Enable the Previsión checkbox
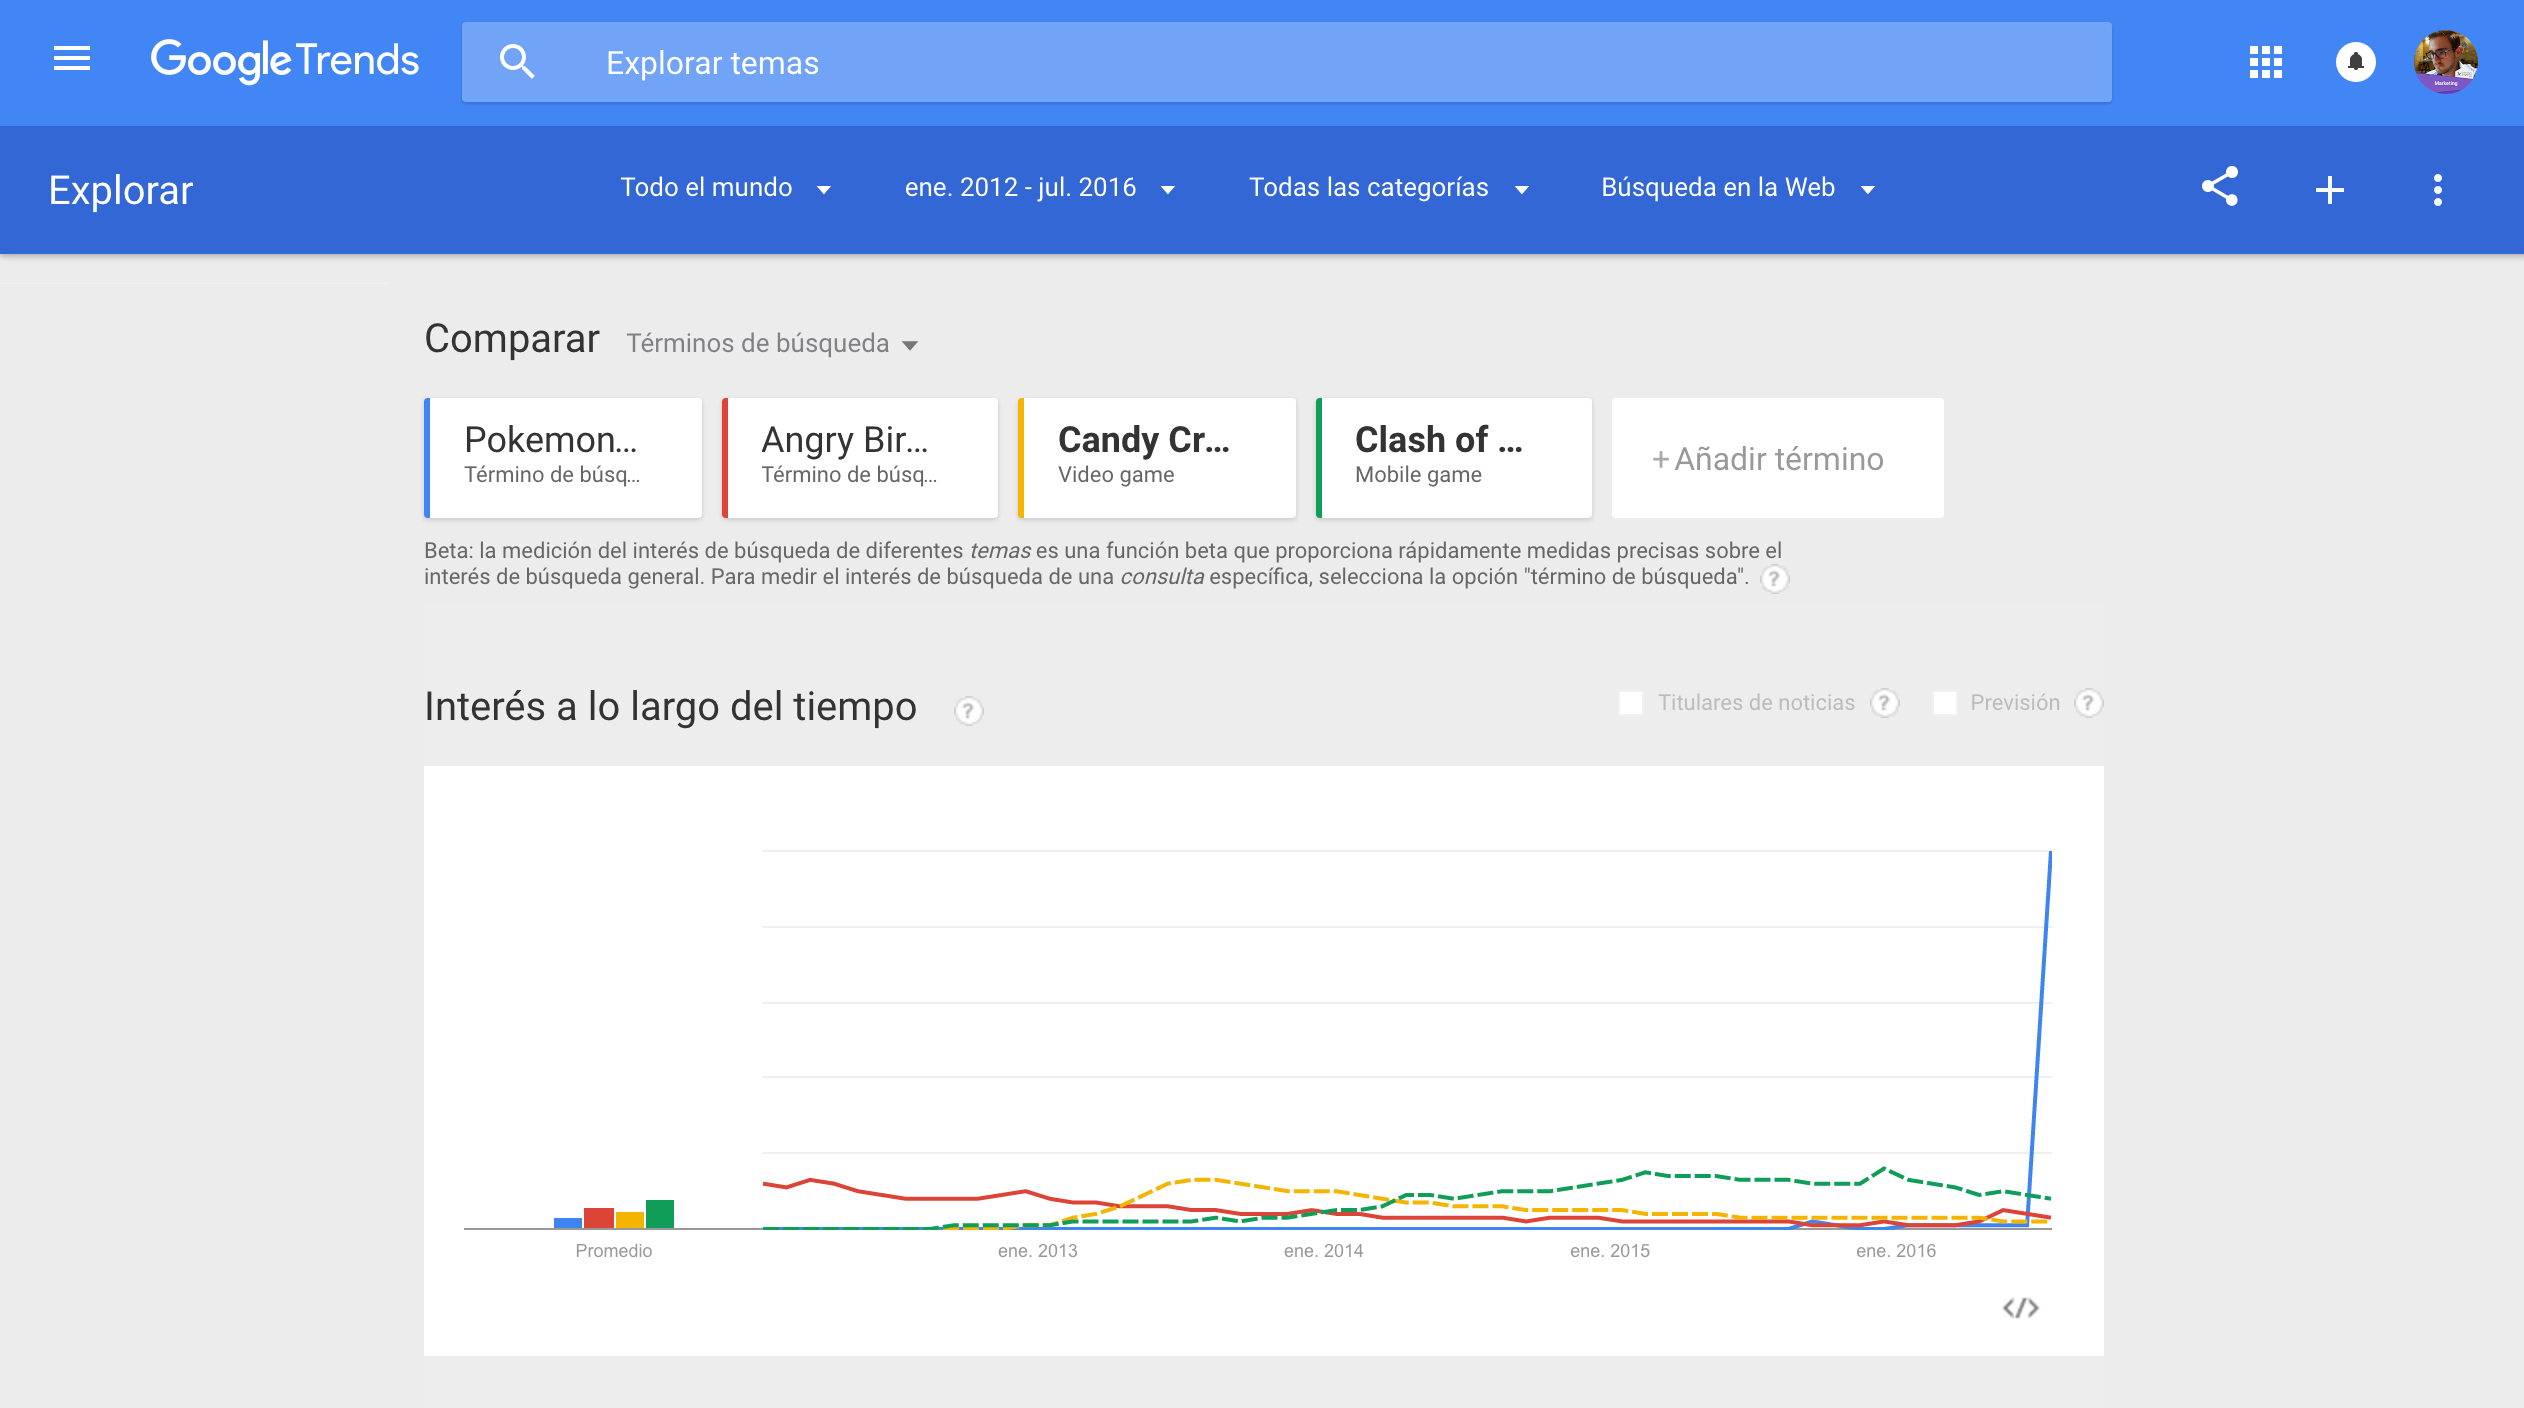2524x1408 pixels. coord(1945,703)
